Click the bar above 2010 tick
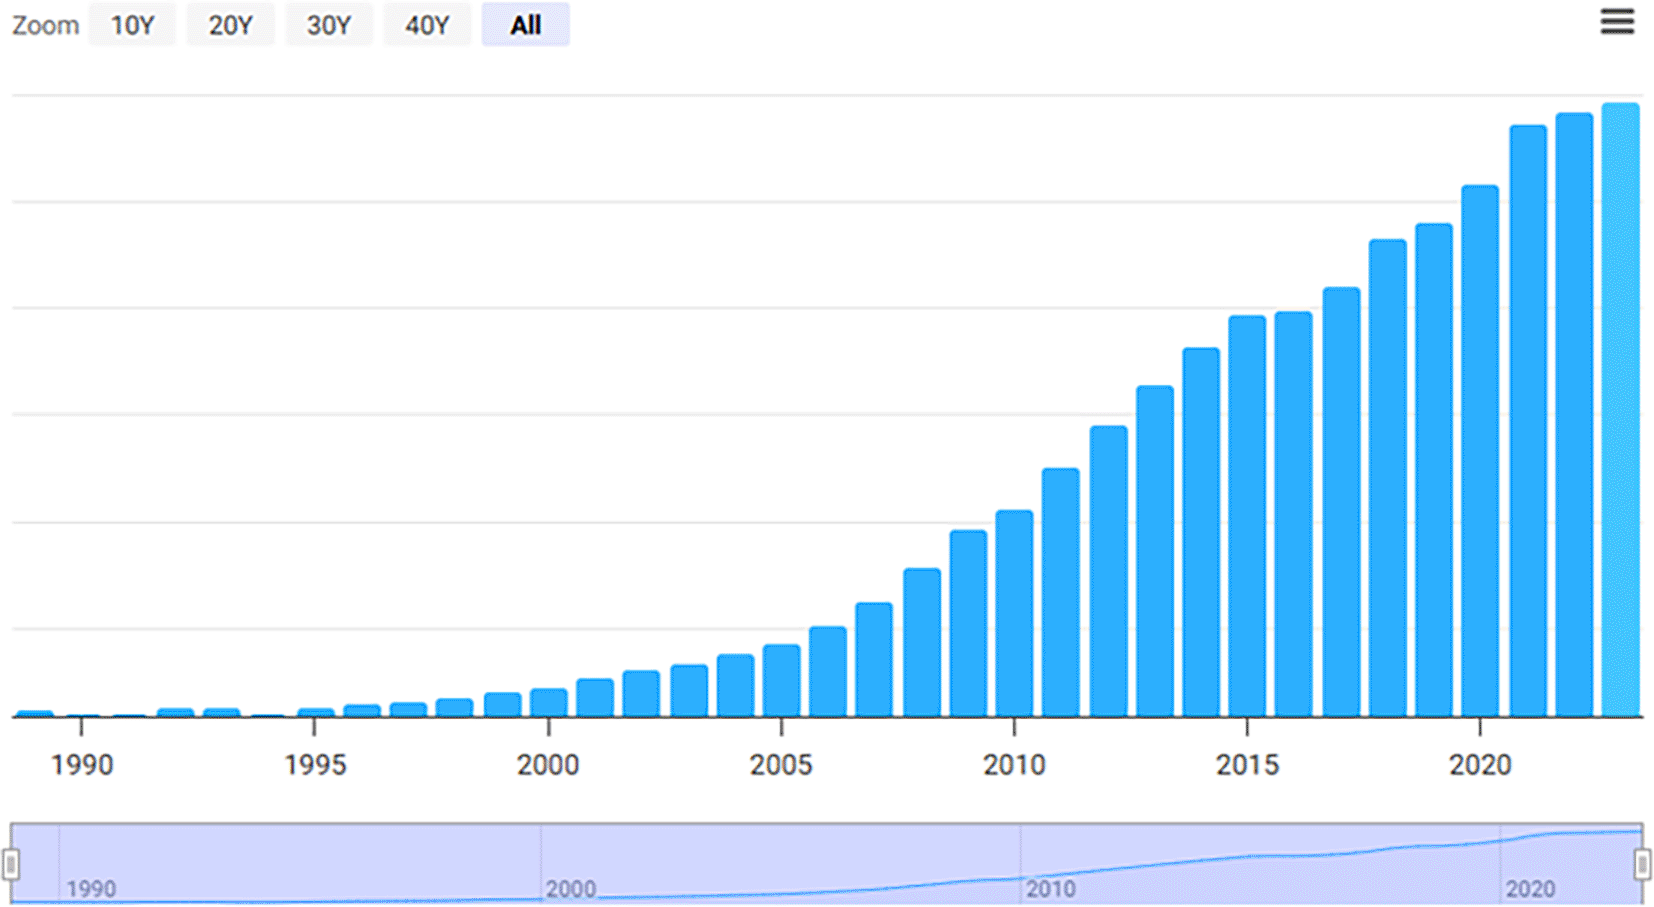 pos(1014,613)
